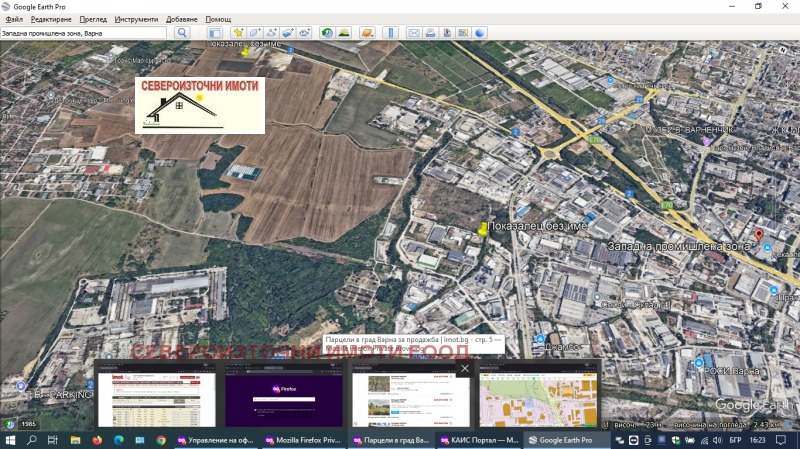Add a polygon using the toolbar icon
The image size is (800, 449).
tap(255, 33)
